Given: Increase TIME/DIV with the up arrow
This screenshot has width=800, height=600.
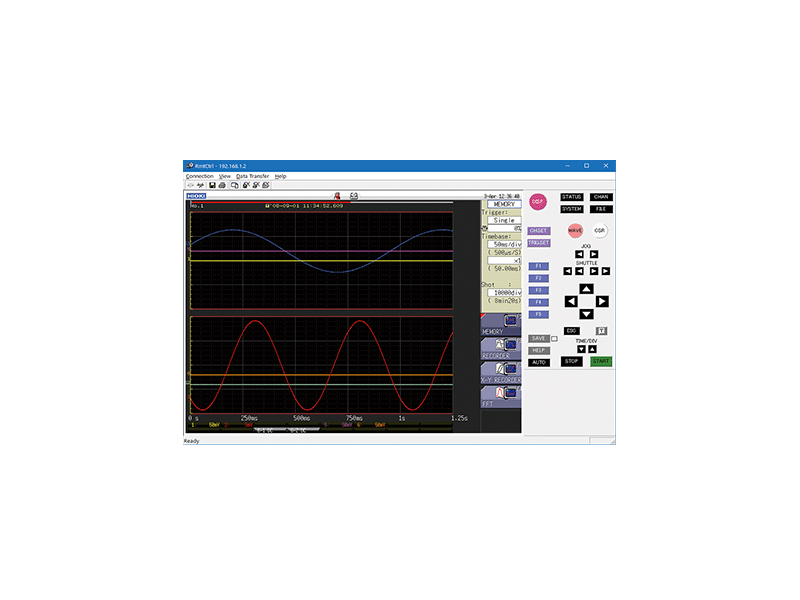Looking at the screenshot, I should [592, 349].
